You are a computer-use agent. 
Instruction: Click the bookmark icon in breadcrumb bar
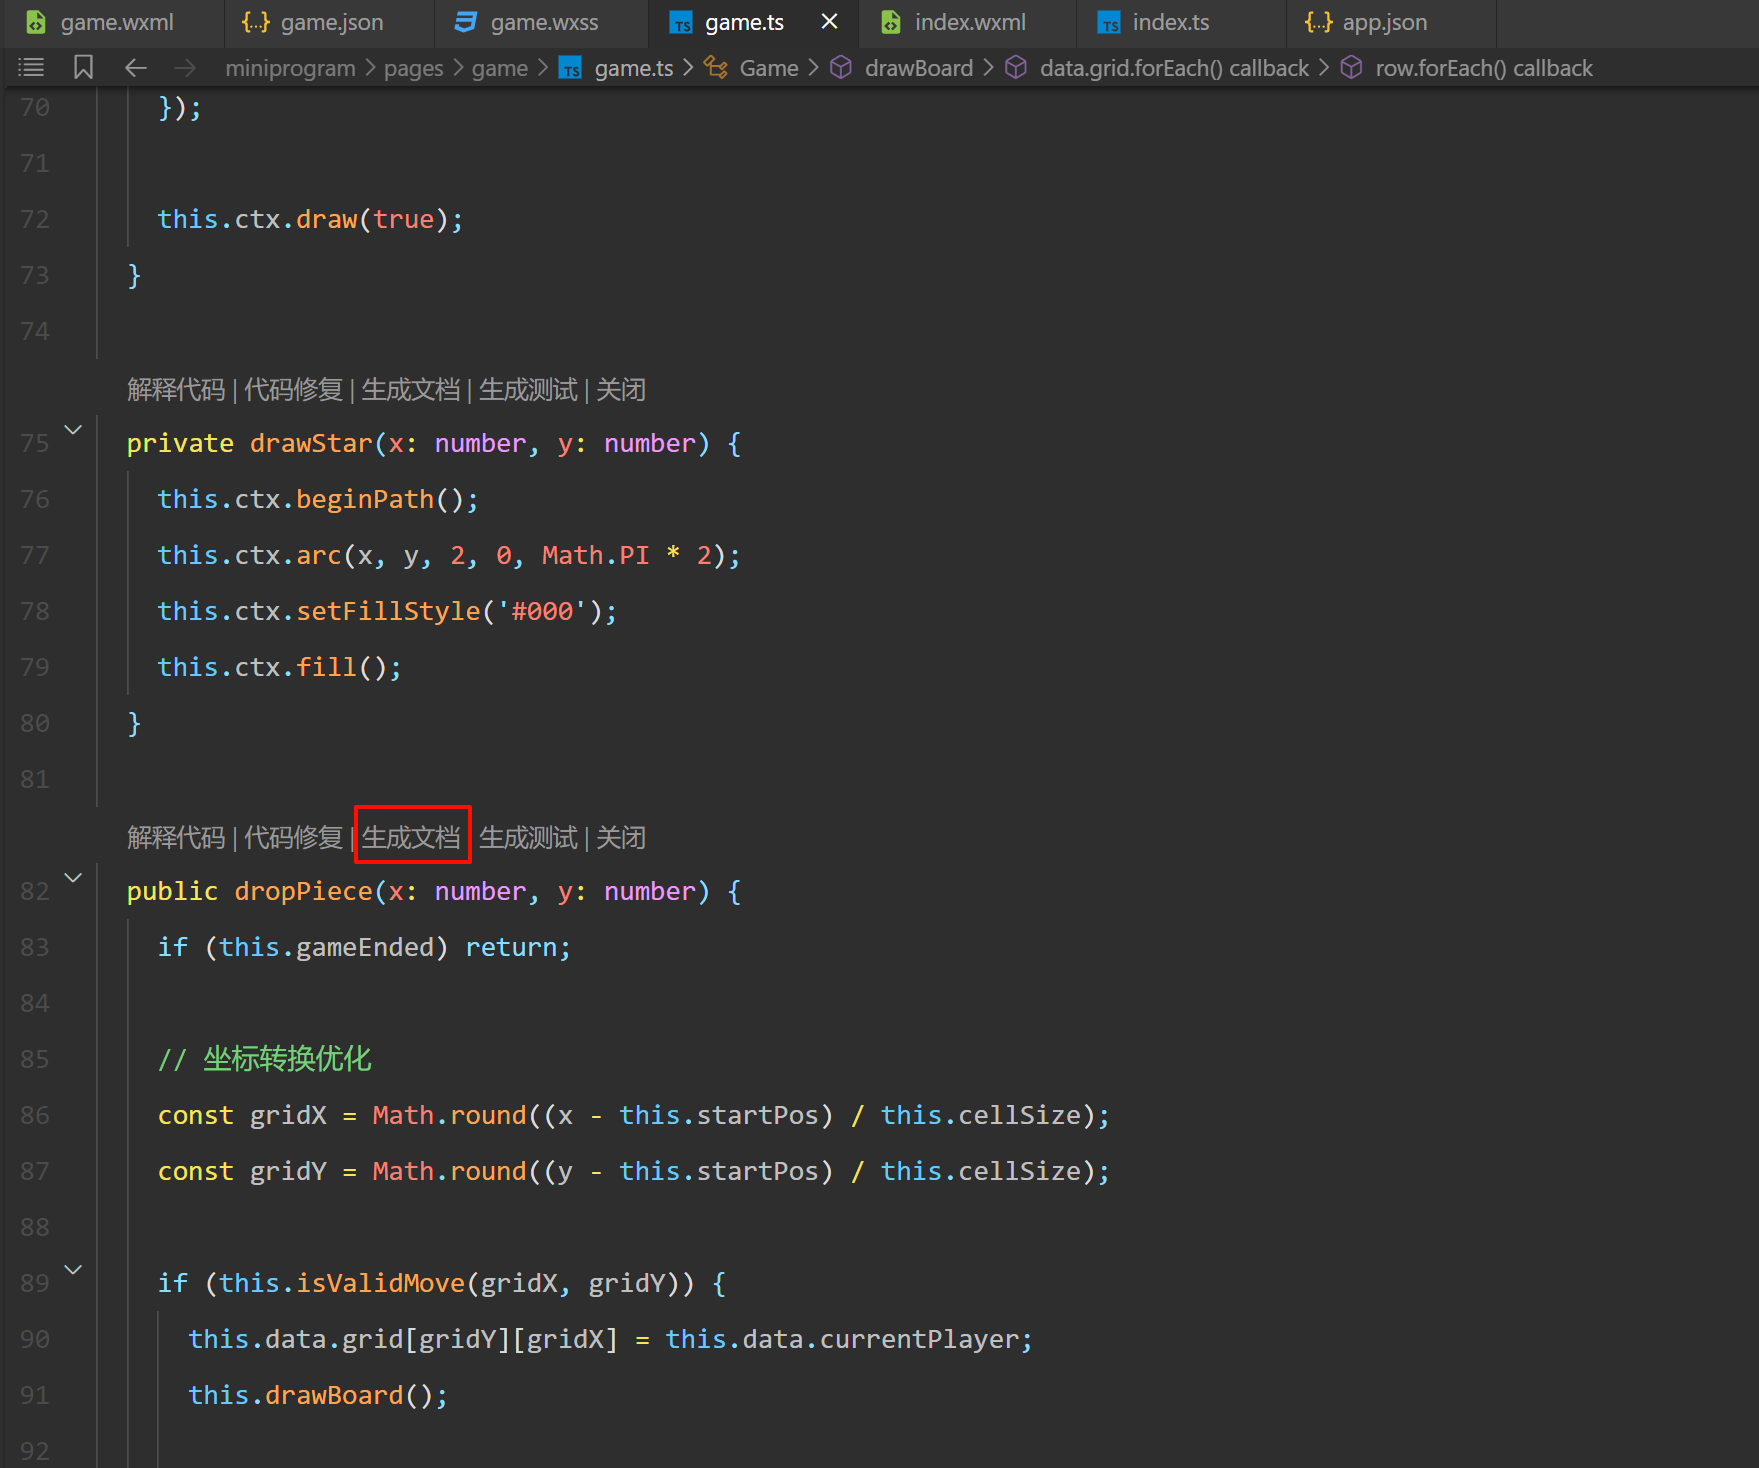(x=84, y=67)
